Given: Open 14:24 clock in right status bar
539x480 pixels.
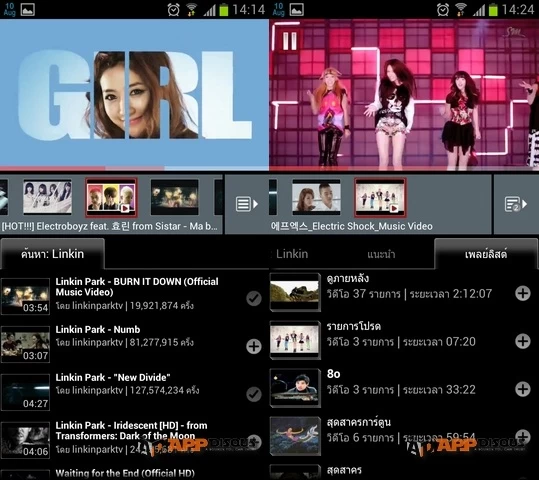Looking at the screenshot, I should pos(517,10).
